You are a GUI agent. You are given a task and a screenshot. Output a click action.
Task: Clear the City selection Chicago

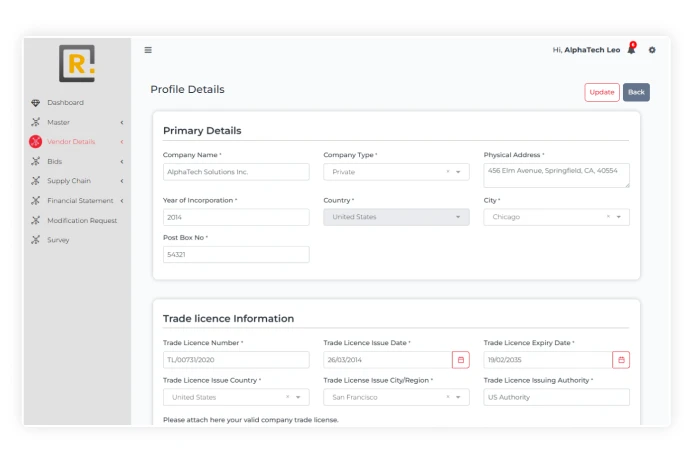point(608,217)
